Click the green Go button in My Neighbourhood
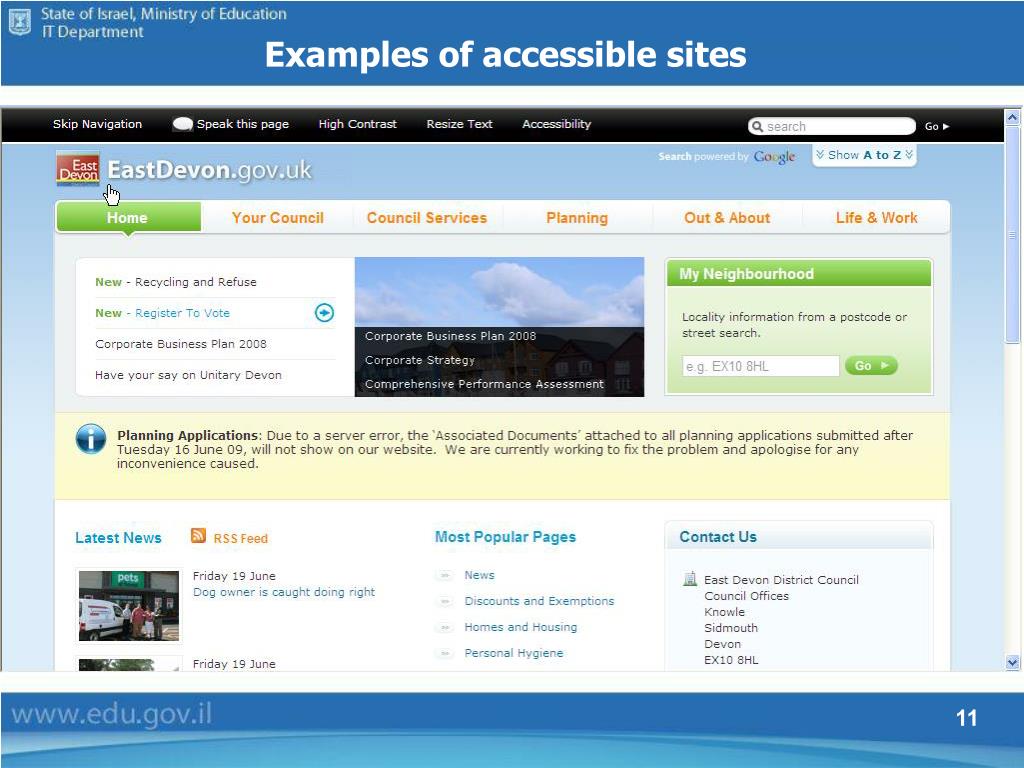The width and height of the screenshot is (1024, 768). point(871,366)
